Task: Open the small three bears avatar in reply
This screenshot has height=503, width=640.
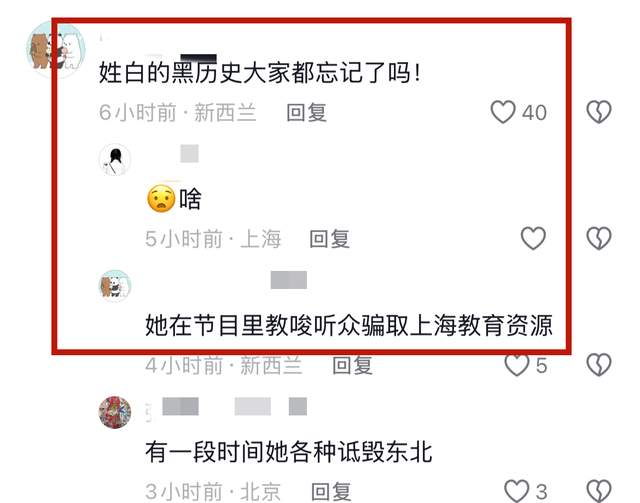Action: pyautogui.click(x=115, y=286)
